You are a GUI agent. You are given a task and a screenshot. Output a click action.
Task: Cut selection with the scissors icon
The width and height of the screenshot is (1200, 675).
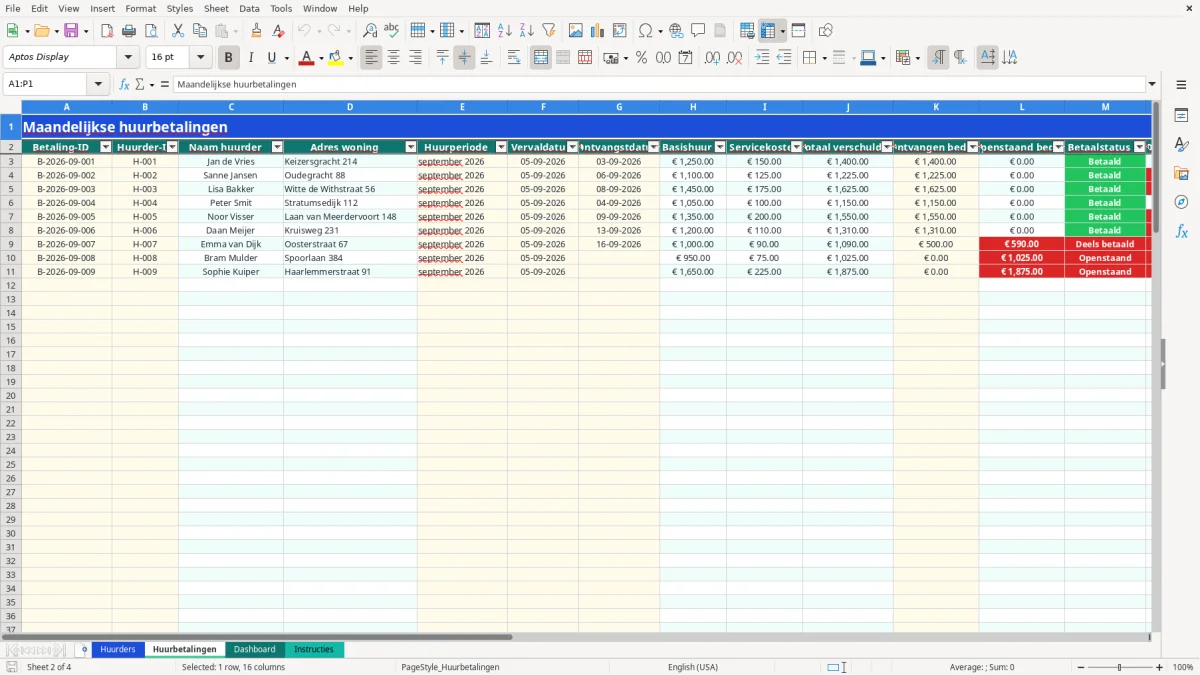(x=177, y=31)
